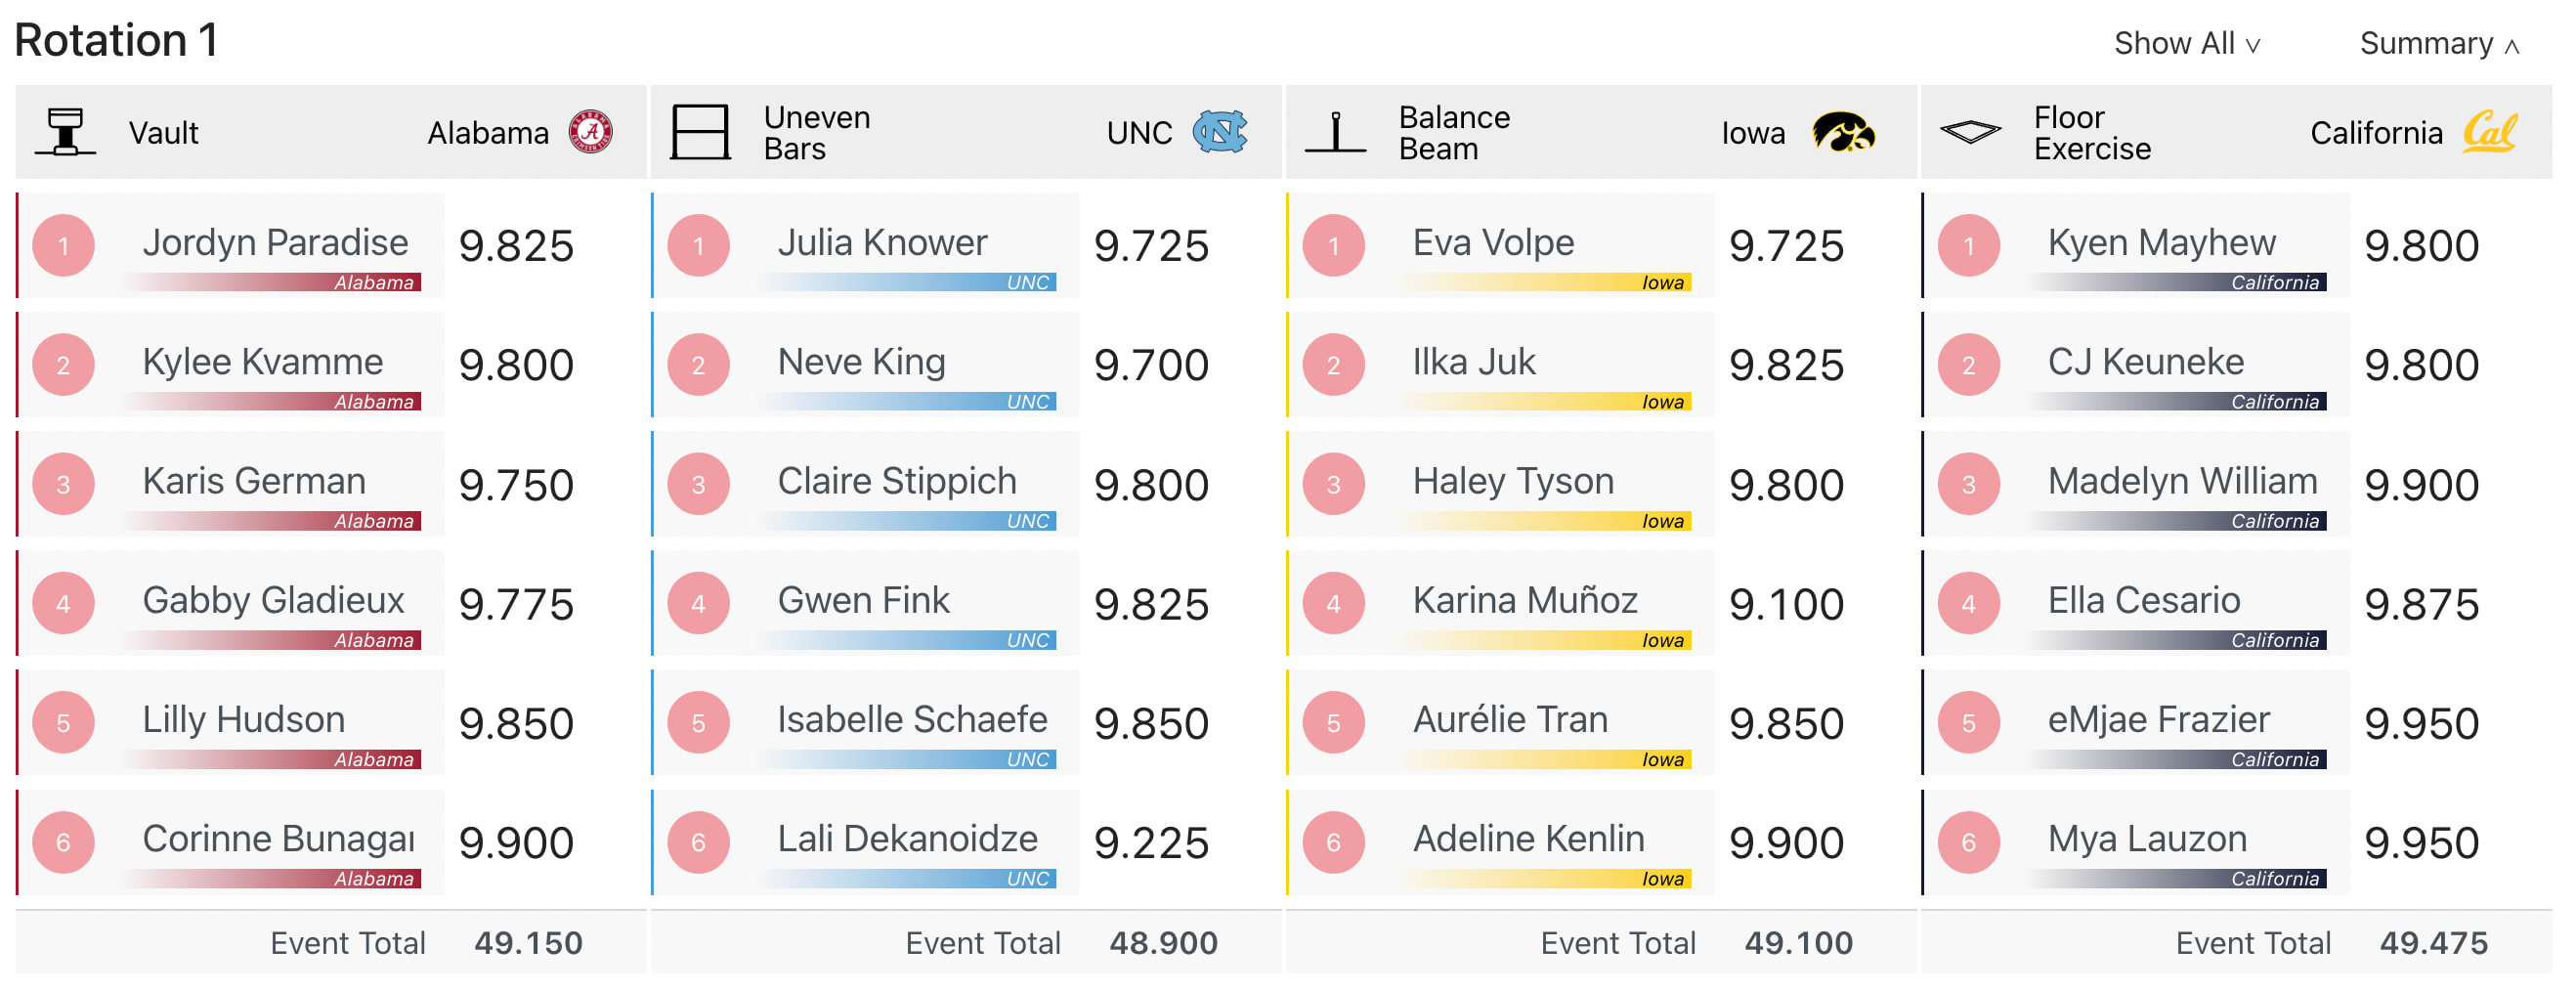Screen dimensions: 2576x991
Task: Click the Vault apparatus icon
Action: (65, 132)
